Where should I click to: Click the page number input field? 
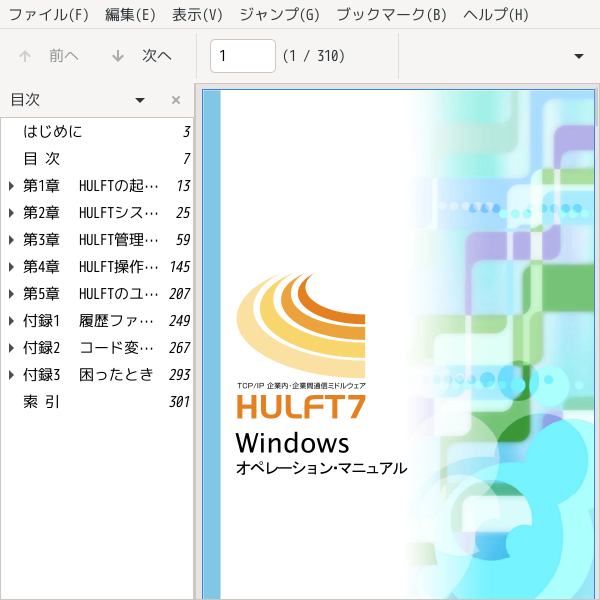[243, 56]
